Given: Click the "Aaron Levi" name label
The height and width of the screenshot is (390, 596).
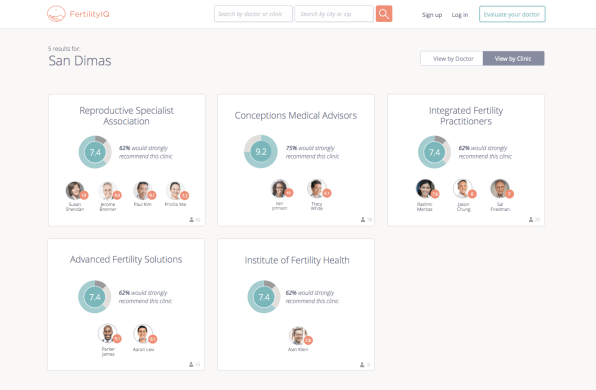Looking at the screenshot, I should click(x=143, y=349).
